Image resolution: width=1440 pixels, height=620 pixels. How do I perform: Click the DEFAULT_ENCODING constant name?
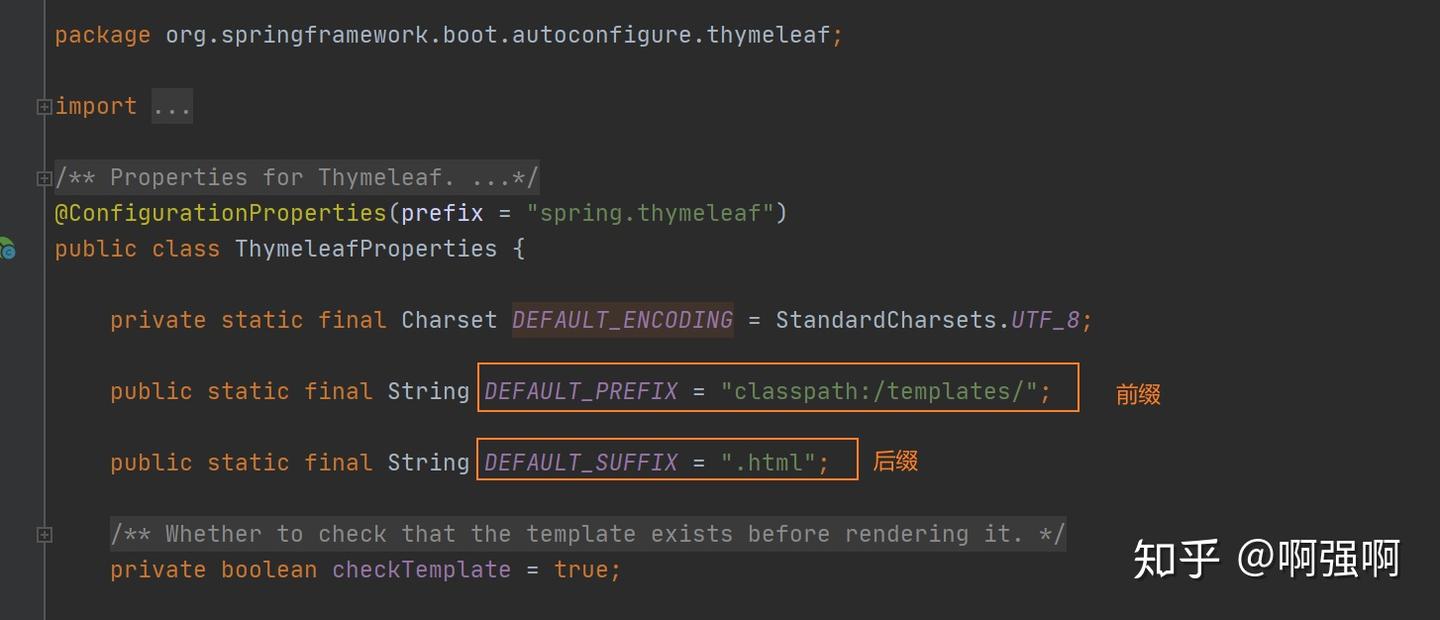pyautogui.click(x=622, y=320)
